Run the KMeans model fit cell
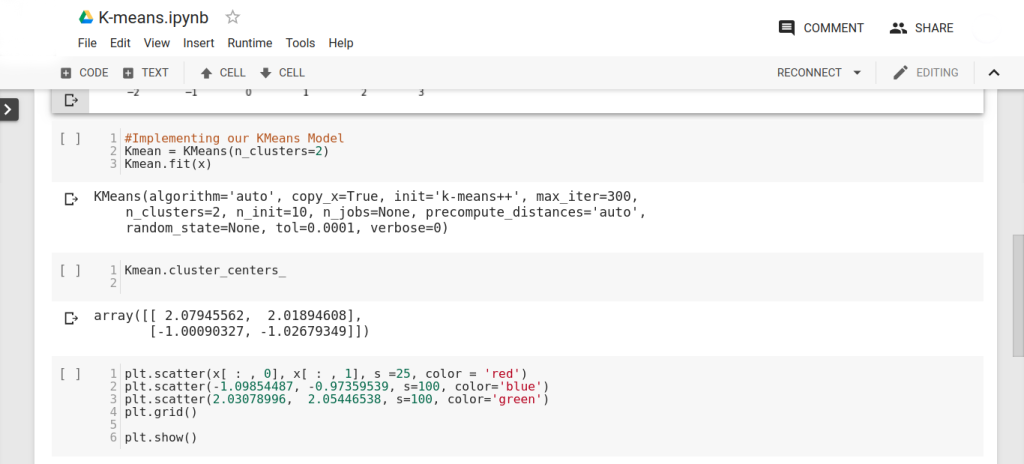This screenshot has width=1024, height=464. click(x=70, y=139)
